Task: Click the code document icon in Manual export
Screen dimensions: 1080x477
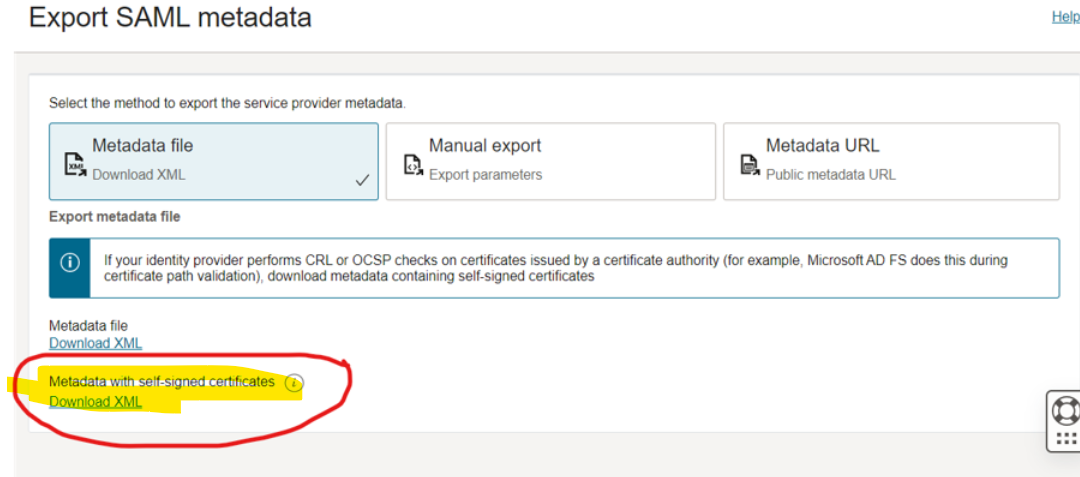Action: click(x=413, y=164)
